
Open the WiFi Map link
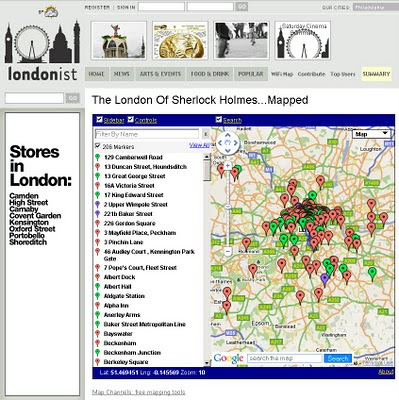point(282,74)
